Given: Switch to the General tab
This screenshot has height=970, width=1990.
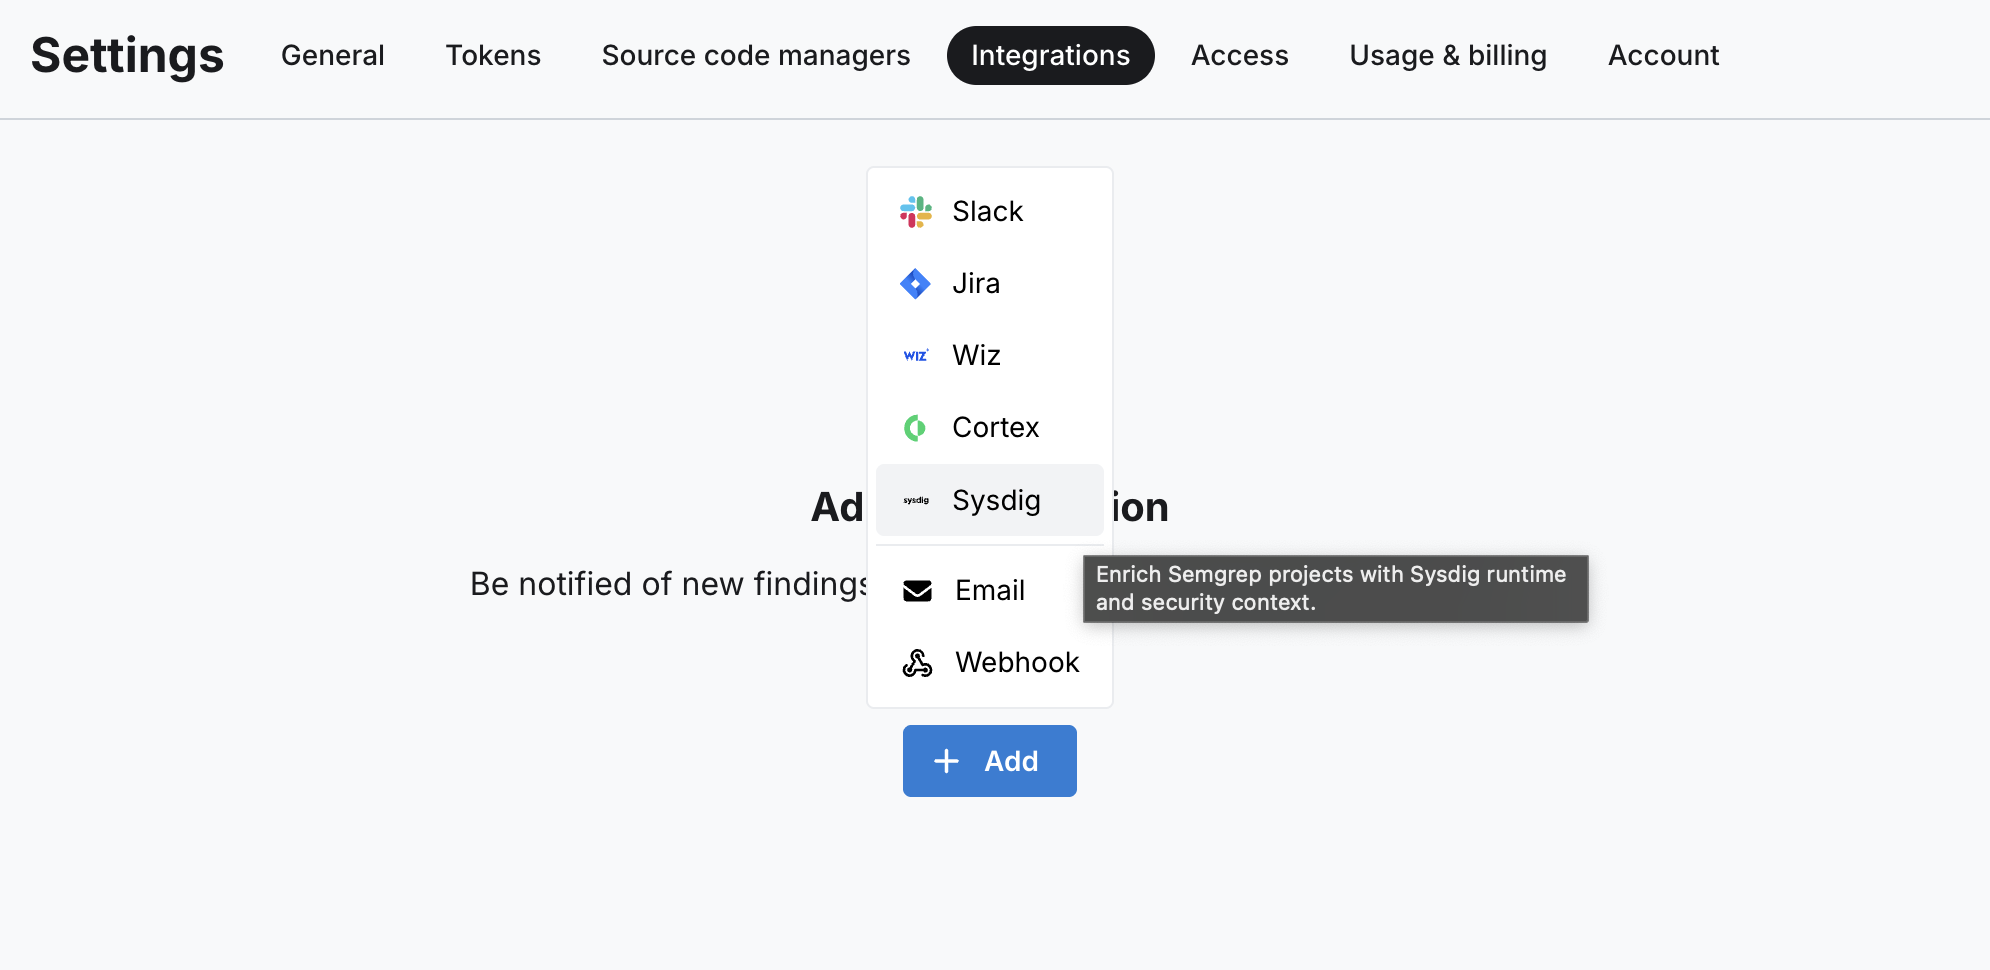Looking at the screenshot, I should click(x=333, y=55).
